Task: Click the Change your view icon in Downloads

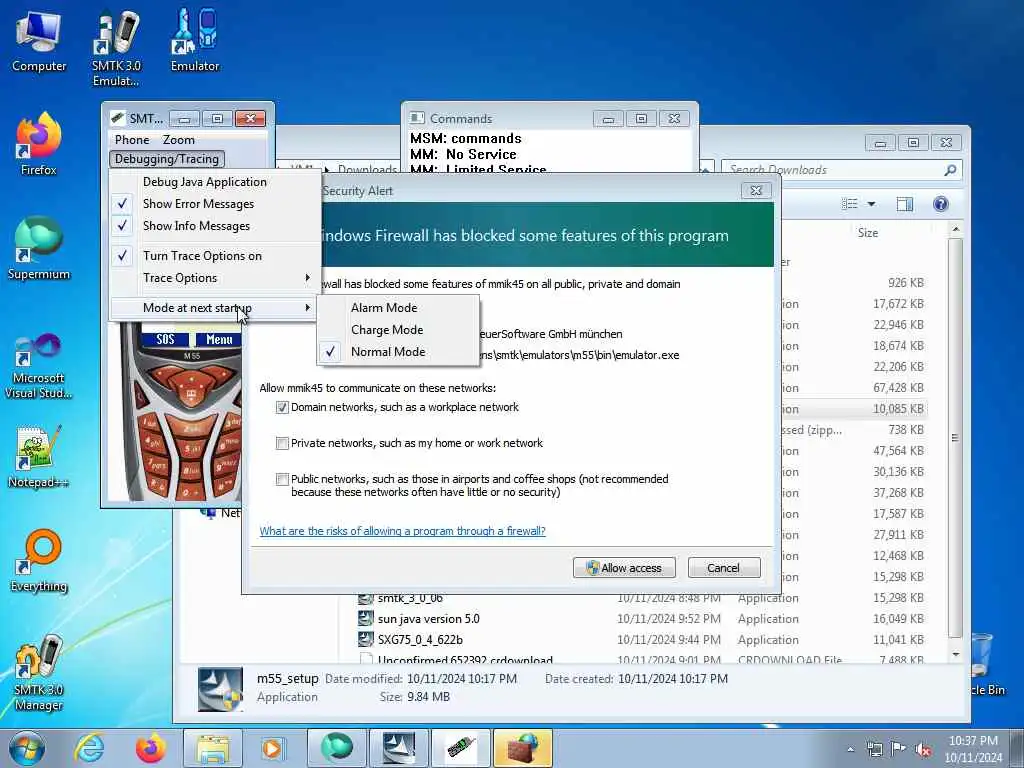Action: coord(850,204)
